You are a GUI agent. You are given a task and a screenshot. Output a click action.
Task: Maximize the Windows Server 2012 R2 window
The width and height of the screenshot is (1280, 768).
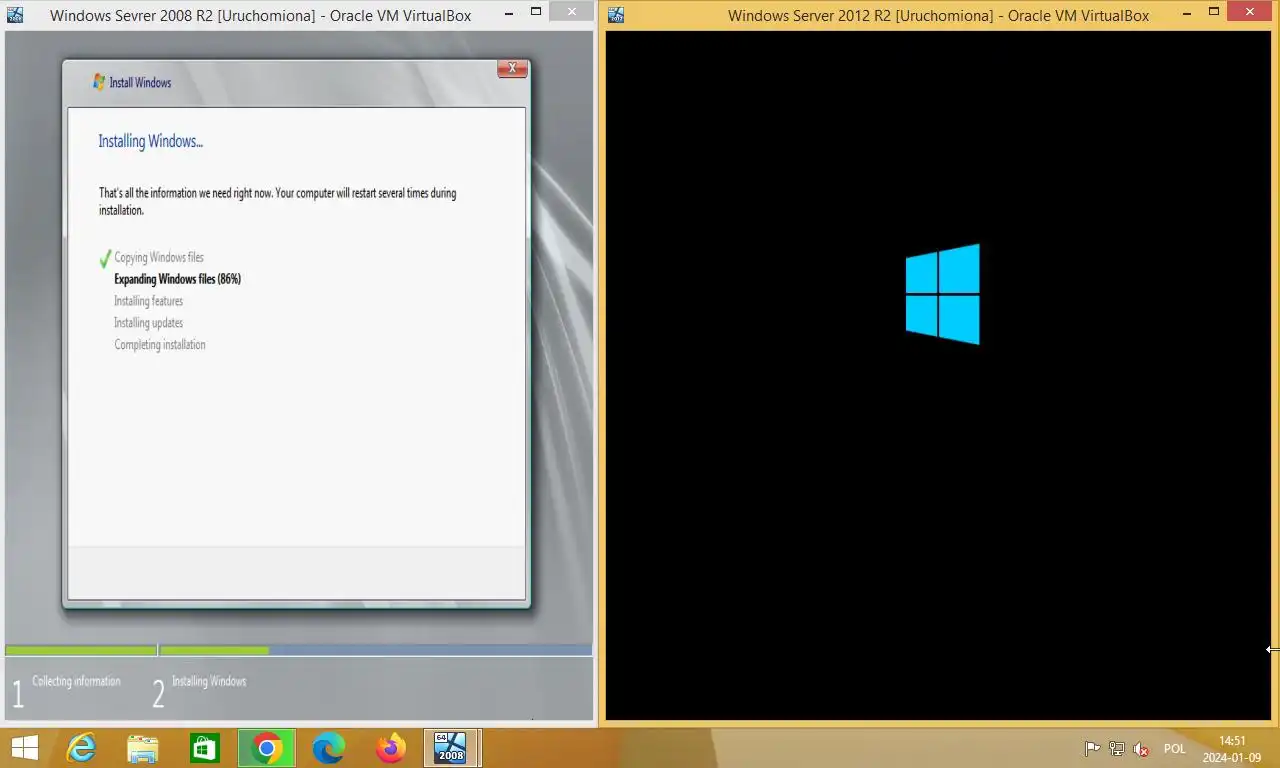(x=1214, y=12)
